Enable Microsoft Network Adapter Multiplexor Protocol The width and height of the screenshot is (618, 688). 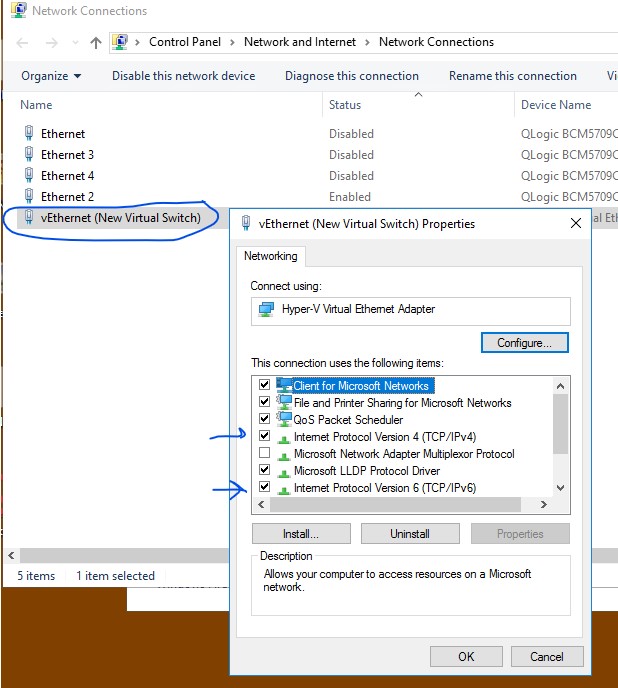[264, 452]
